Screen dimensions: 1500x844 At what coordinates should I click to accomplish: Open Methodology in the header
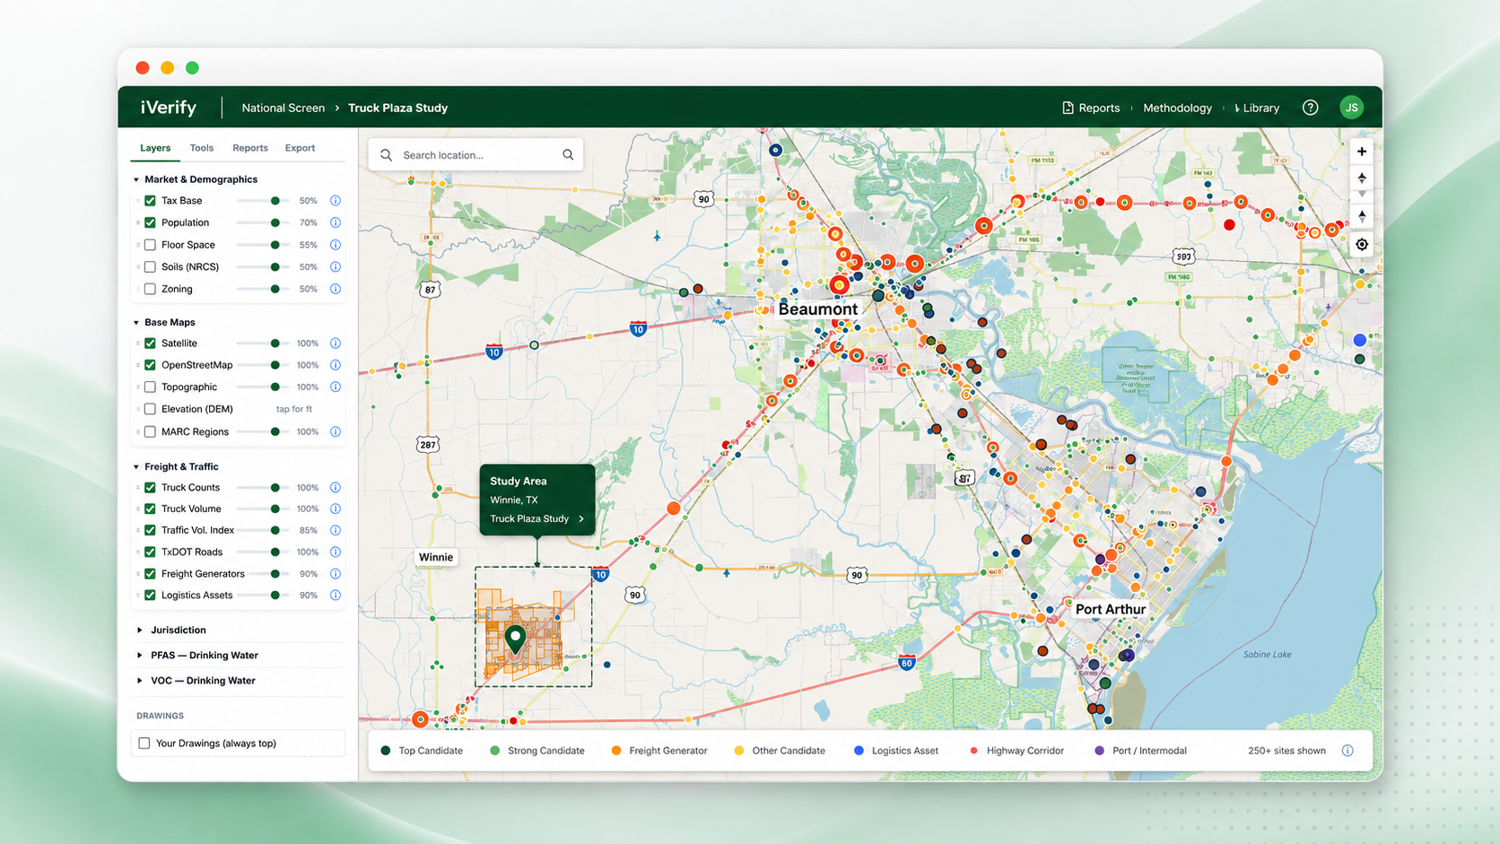pos(1177,108)
